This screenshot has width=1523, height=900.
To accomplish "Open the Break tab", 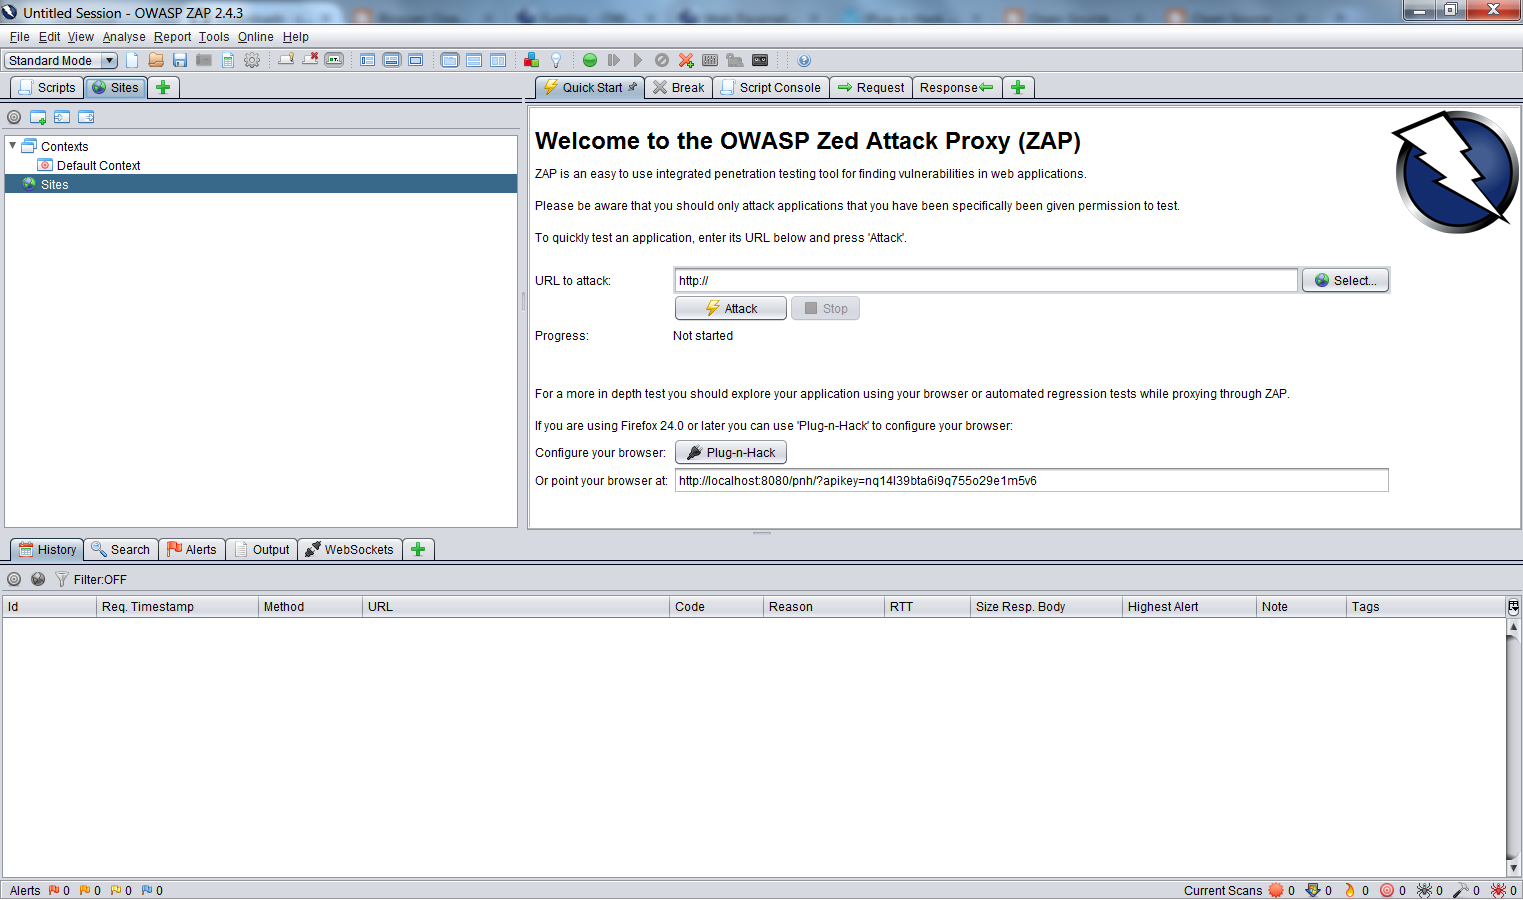I will tap(679, 88).
